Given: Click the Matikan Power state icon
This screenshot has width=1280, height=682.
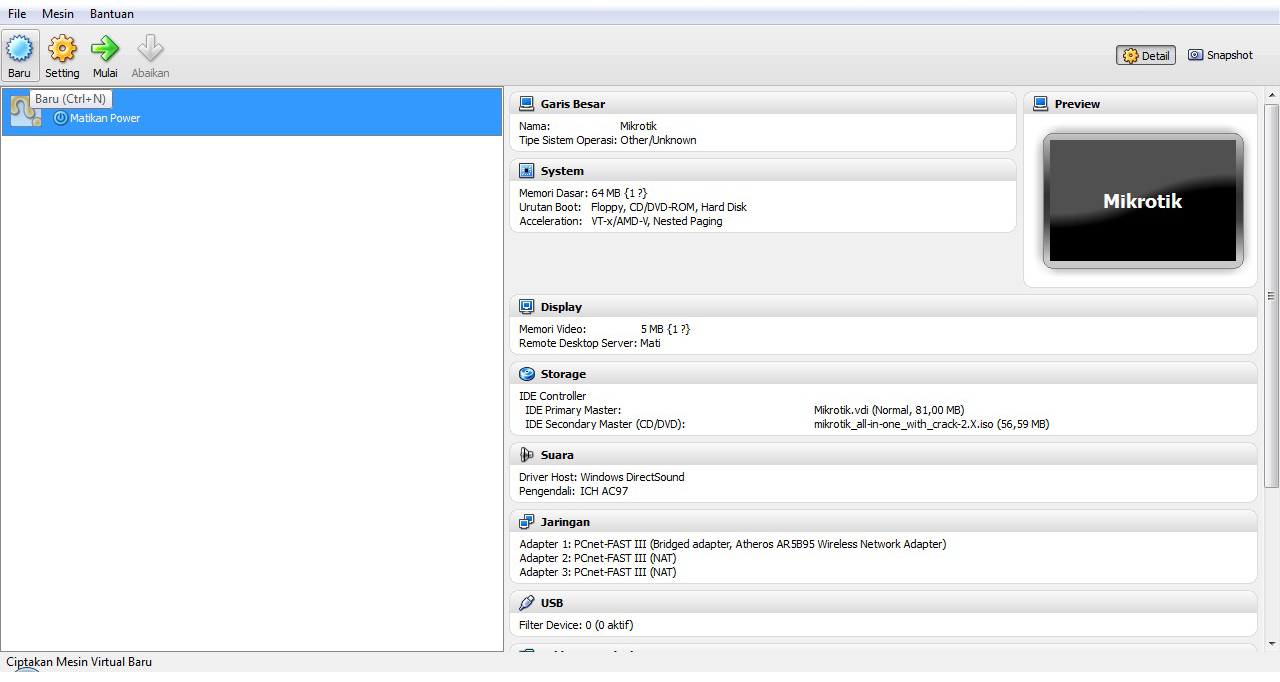Looking at the screenshot, I should tap(60, 118).
